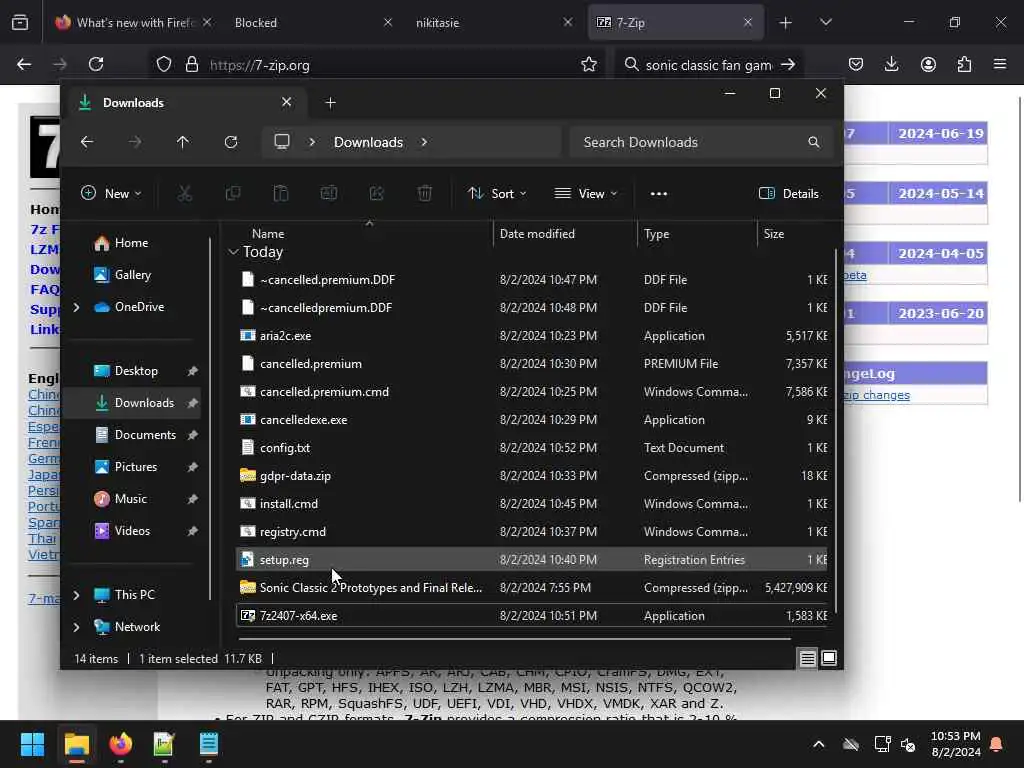Image resolution: width=1024 pixels, height=768 pixels.
Task: Open the Windows Start menu
Action: pos(32,744)
